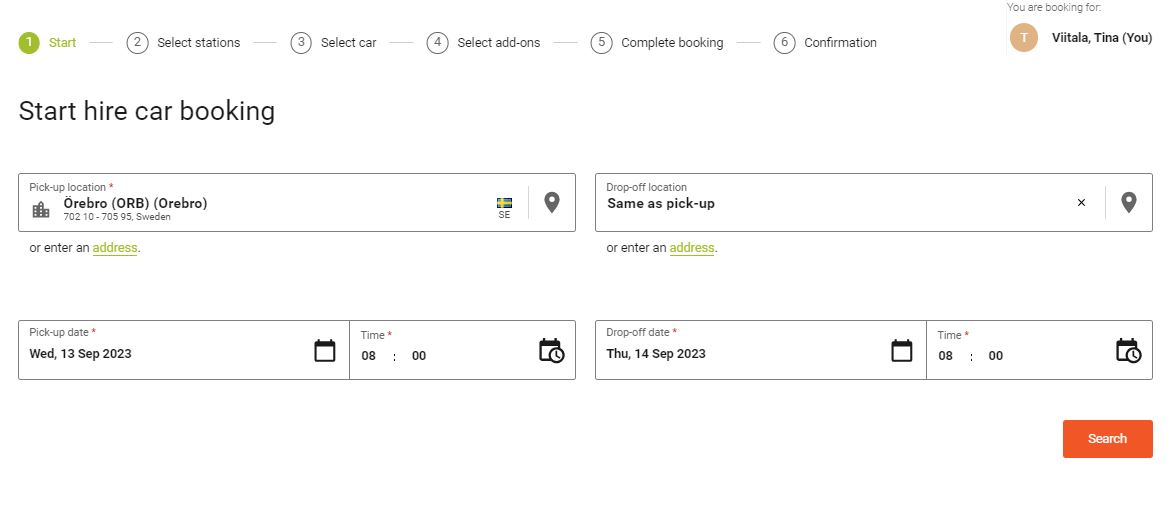Screen dimensions: 1172x505
Task: Open map pin for pick-up location
Action: tap(552, 202)
